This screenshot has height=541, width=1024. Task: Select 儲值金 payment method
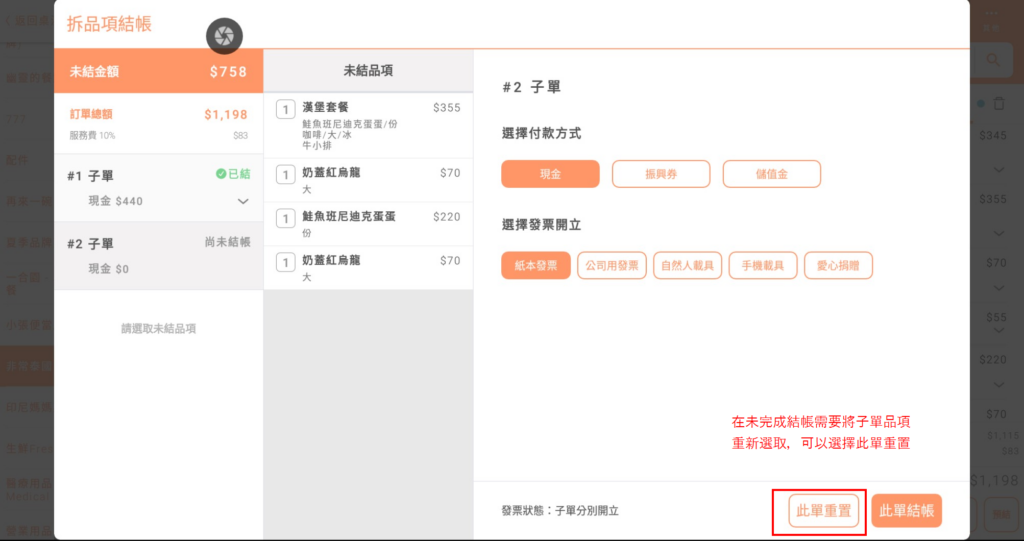(771, 174)
